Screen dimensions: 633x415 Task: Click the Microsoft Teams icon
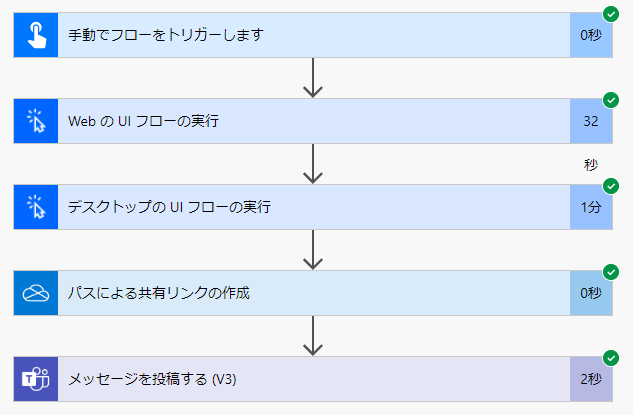pyautogui.click(x=36, y=379)
